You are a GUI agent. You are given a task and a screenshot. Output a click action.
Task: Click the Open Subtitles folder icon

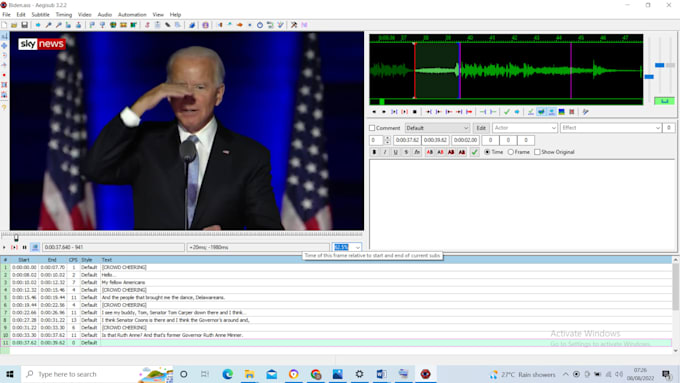(x=14, y=25)
